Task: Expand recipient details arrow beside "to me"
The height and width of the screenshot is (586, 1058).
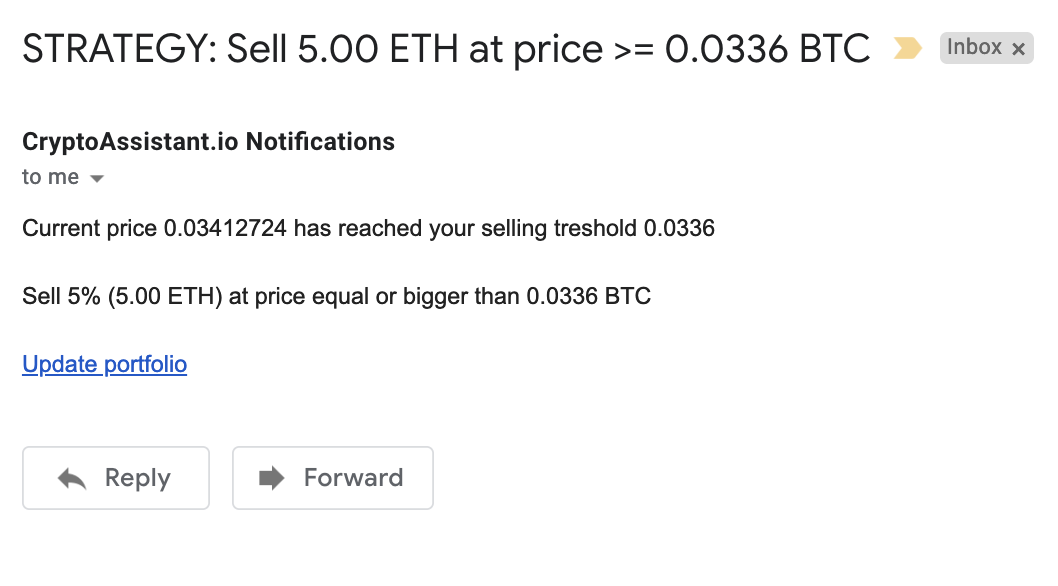Action: [97, 179]
